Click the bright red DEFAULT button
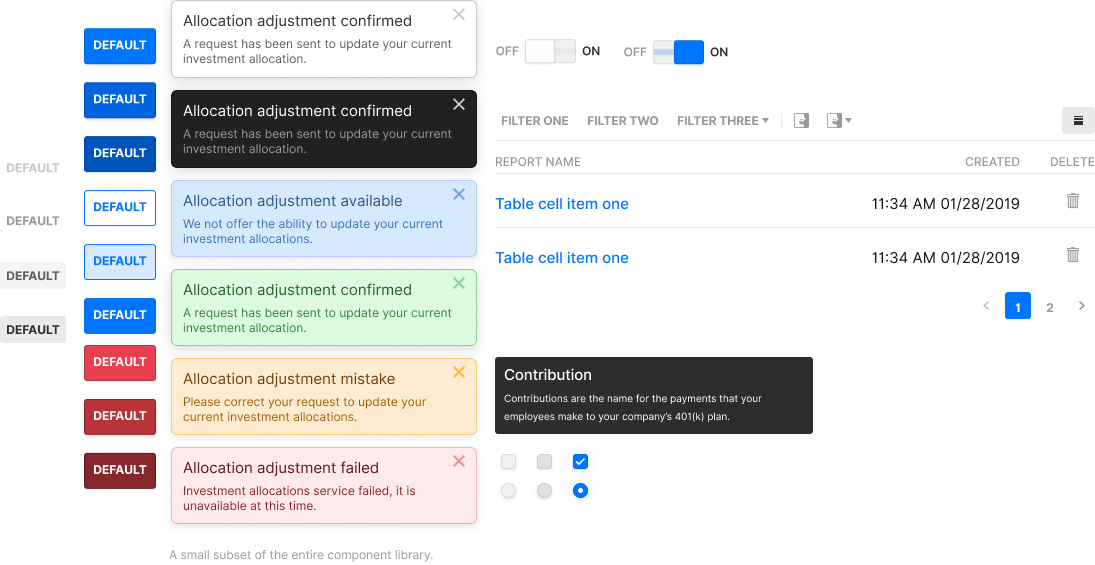The height and width of the screenshot is (565, 1095). tap(120, 362)
